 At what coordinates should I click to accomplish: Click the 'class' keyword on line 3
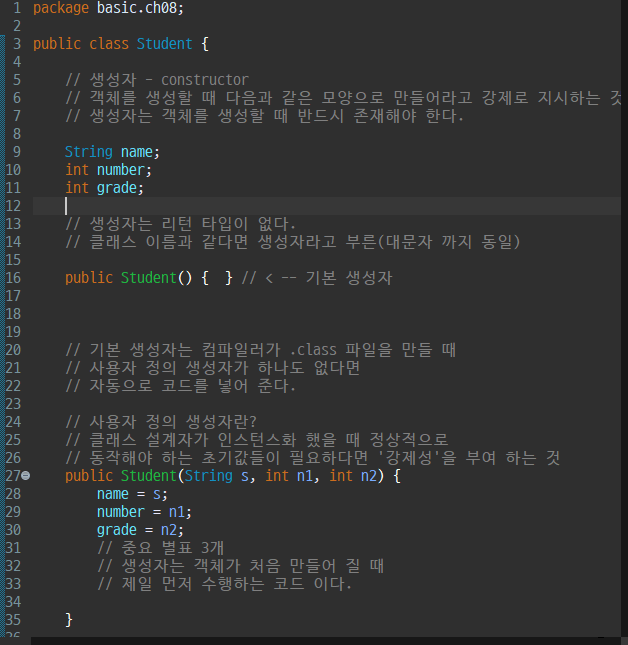pyautogui.click(x=109, y=44)
